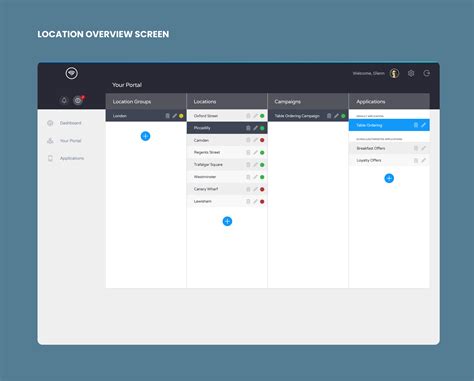Viewport: 474px width, 381px height.
Task: Delete the Breakfast Offers application
Action: [416, 148]
